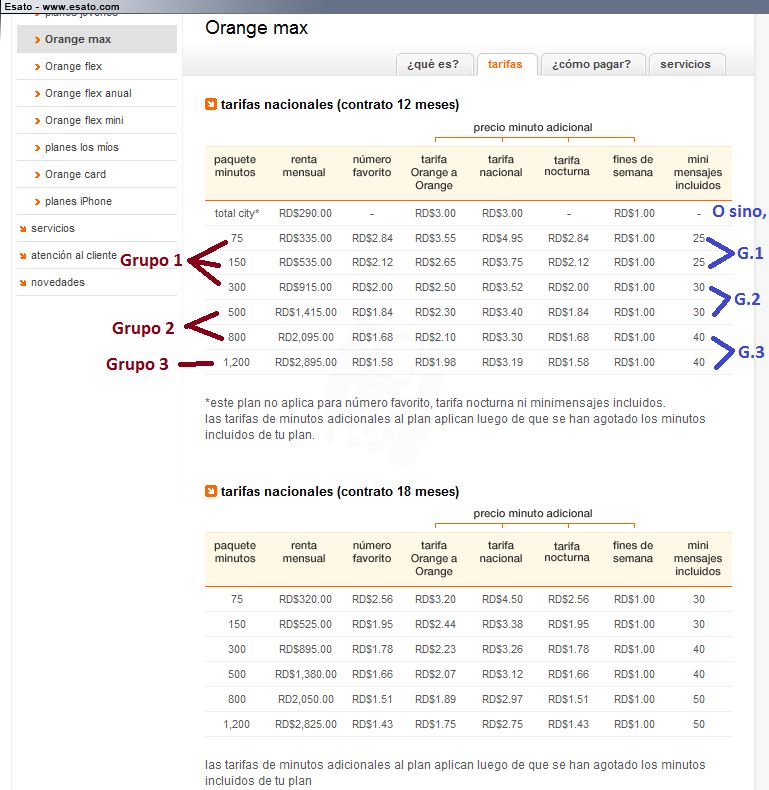Open atención al cliente section
Image resolution: width=769 pixels, height=790 pixels.
(x=74, y=255)
